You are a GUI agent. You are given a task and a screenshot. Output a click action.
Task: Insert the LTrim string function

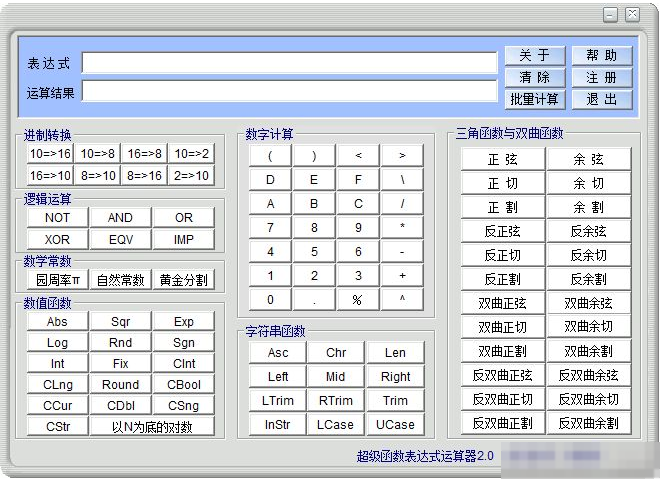pyautogui.click(x=278, y=401)
